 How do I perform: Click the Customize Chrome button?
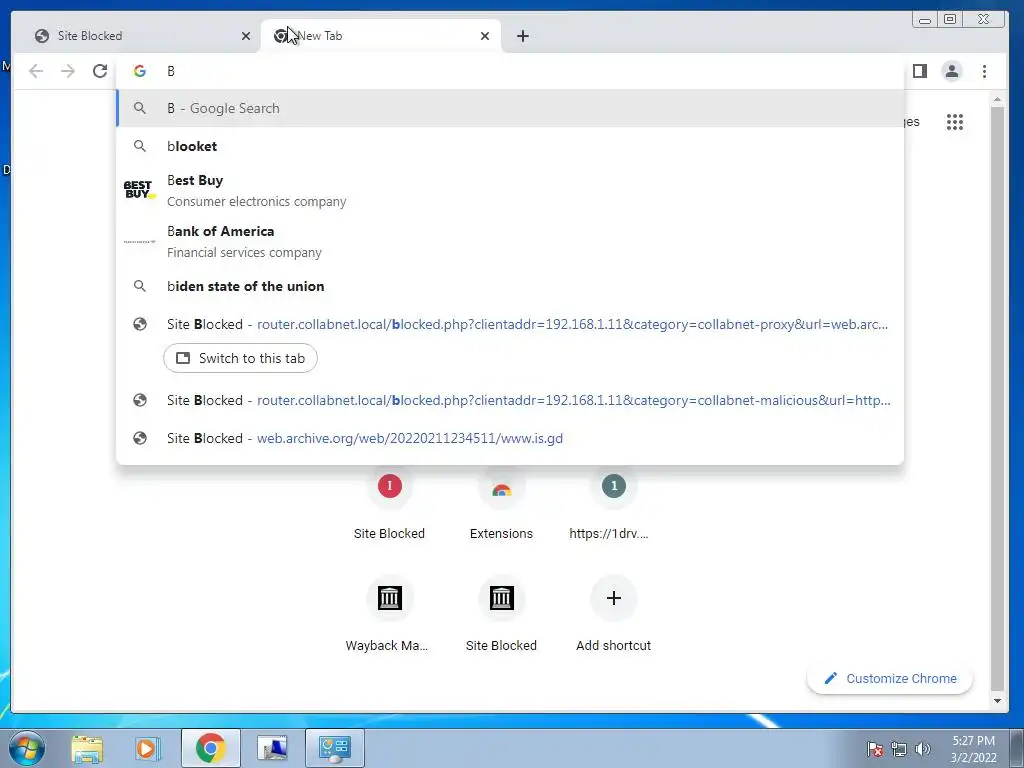[x=889, y=679]
